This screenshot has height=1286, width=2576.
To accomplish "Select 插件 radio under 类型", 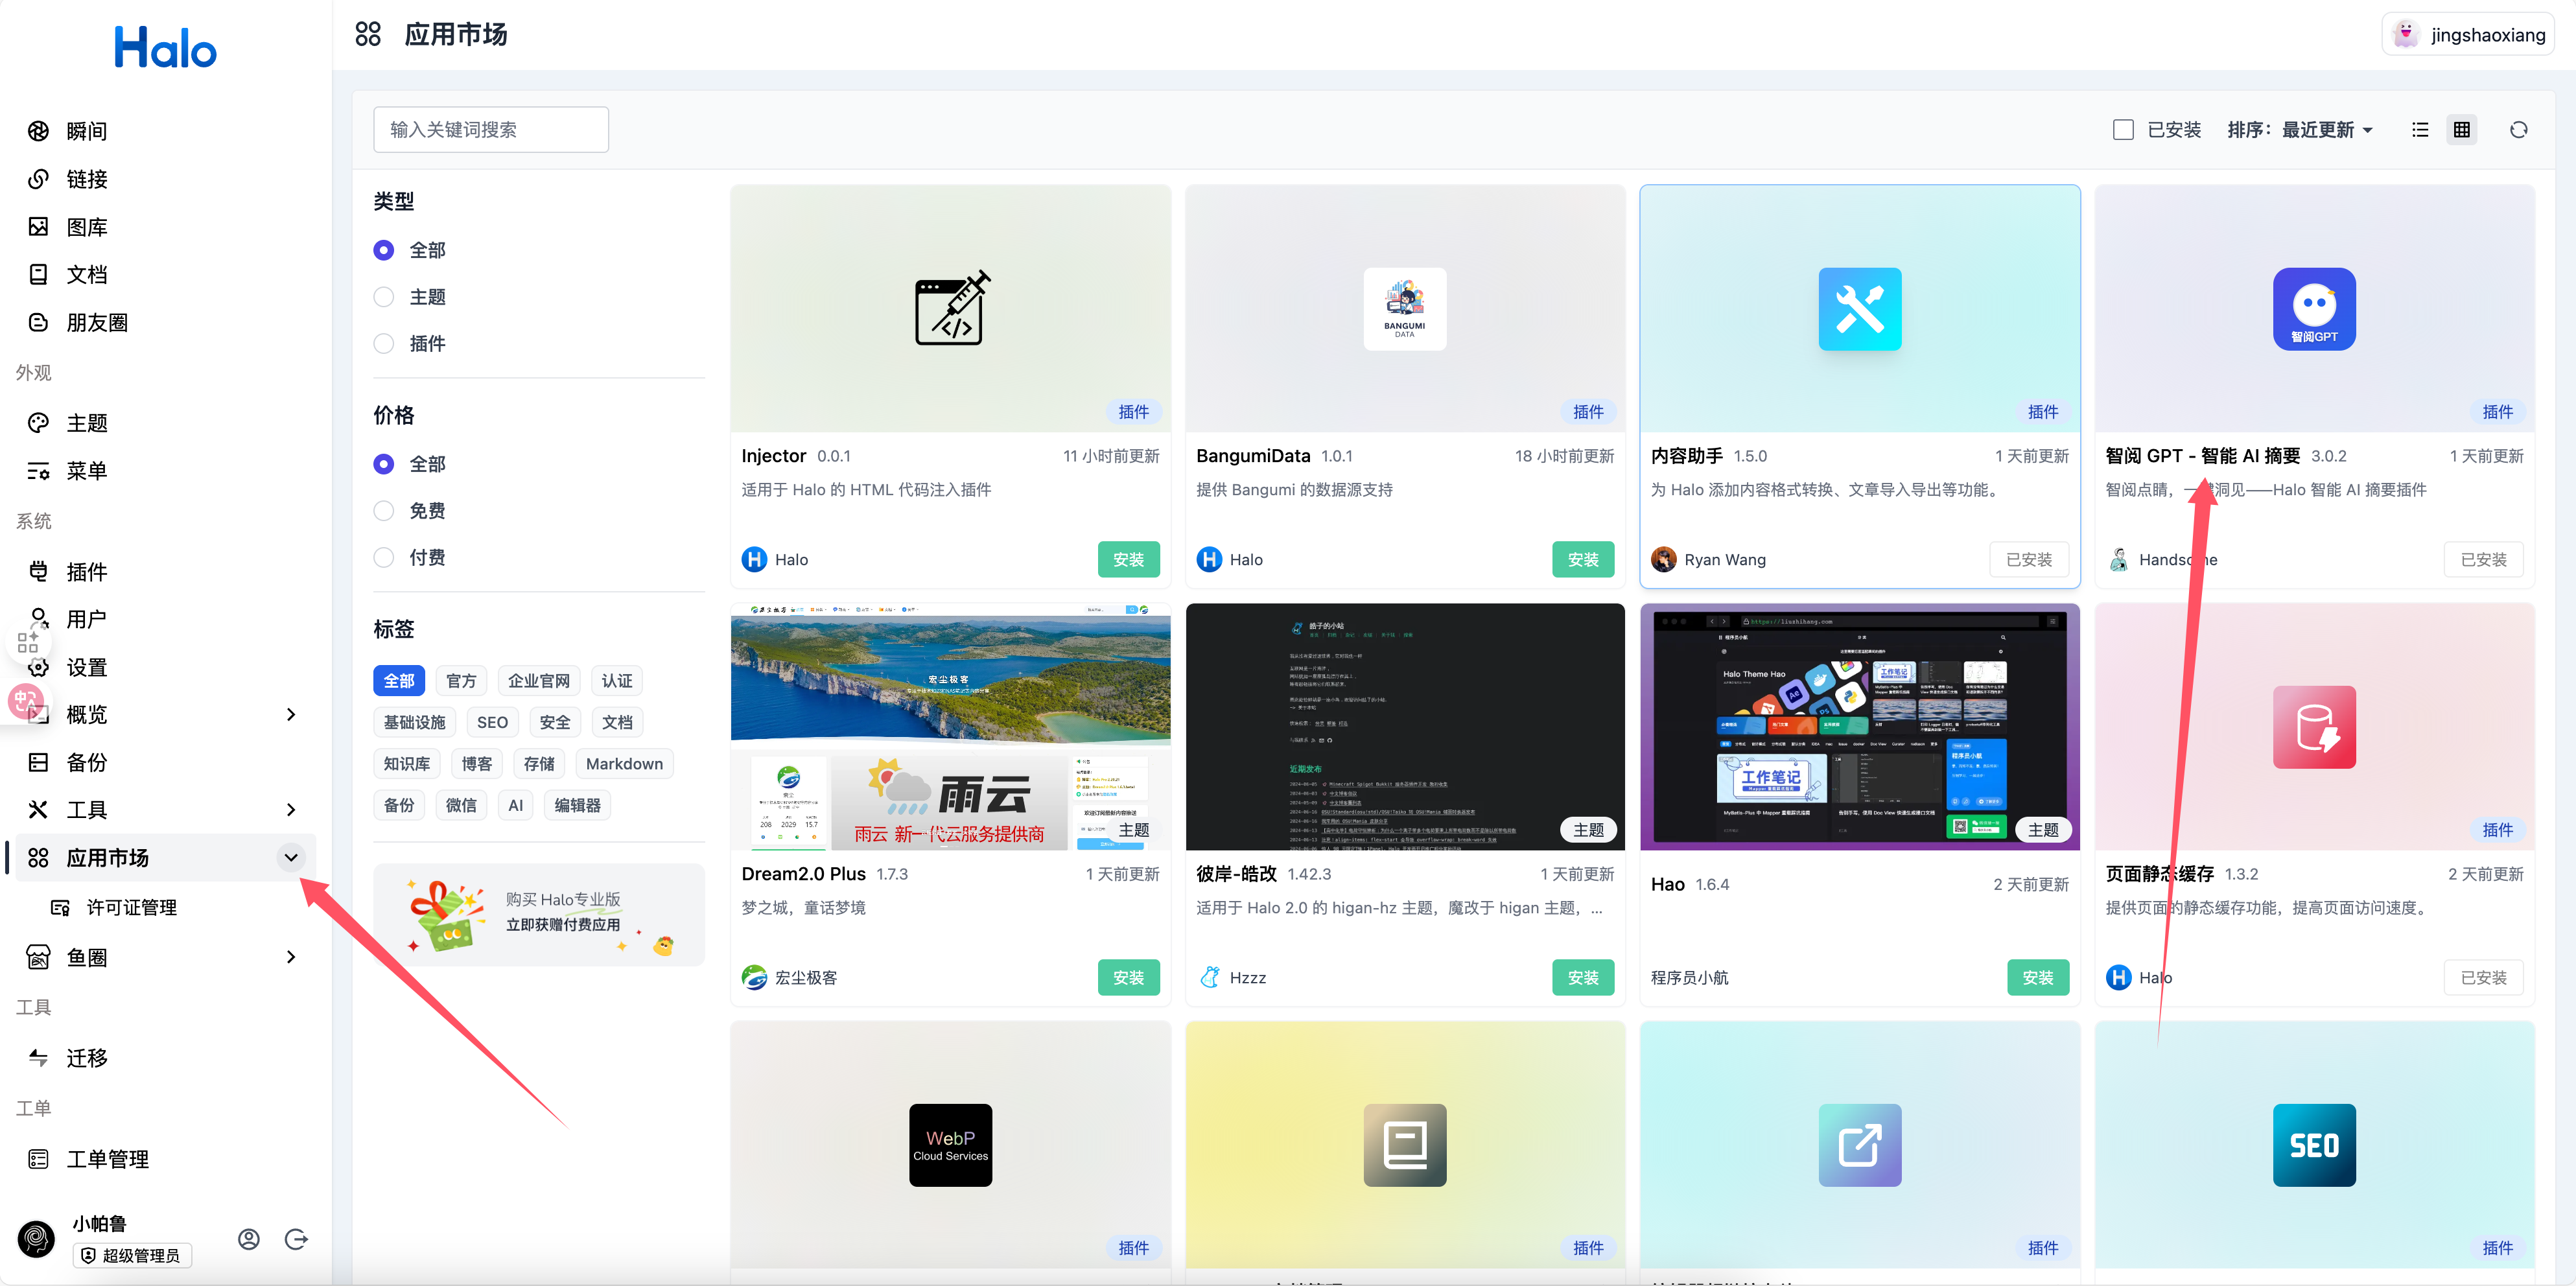I will [x=384, y=344].
